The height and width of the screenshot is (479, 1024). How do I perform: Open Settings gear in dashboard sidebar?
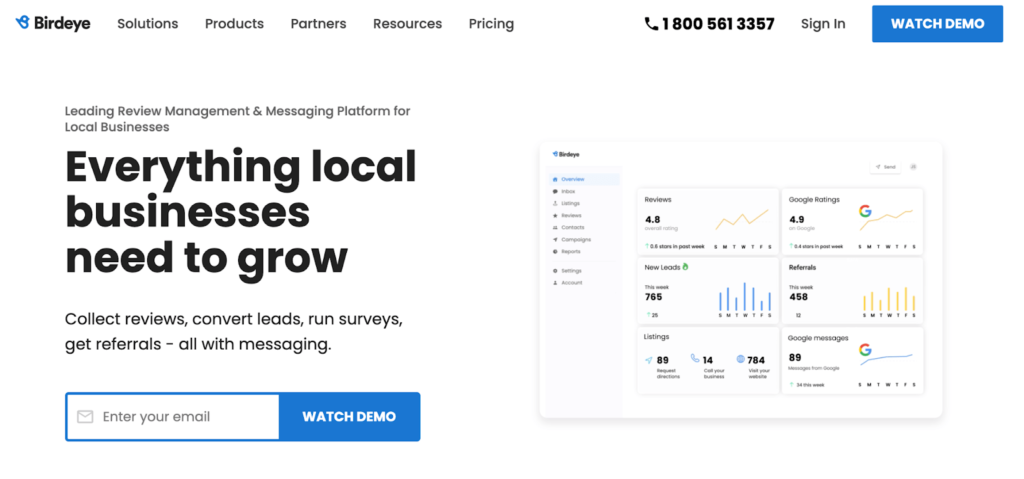tap(555, 271)
